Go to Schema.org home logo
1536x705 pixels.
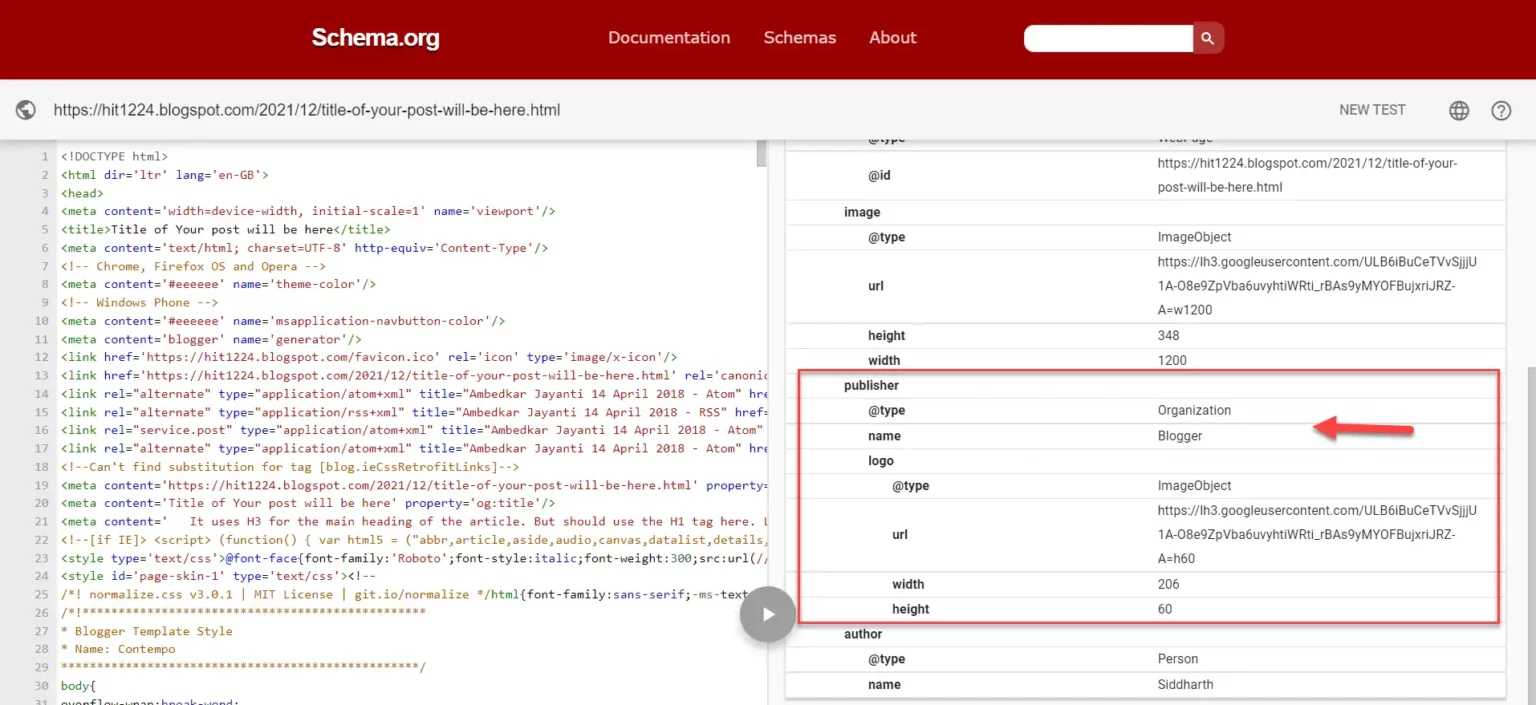click(375, 38)
